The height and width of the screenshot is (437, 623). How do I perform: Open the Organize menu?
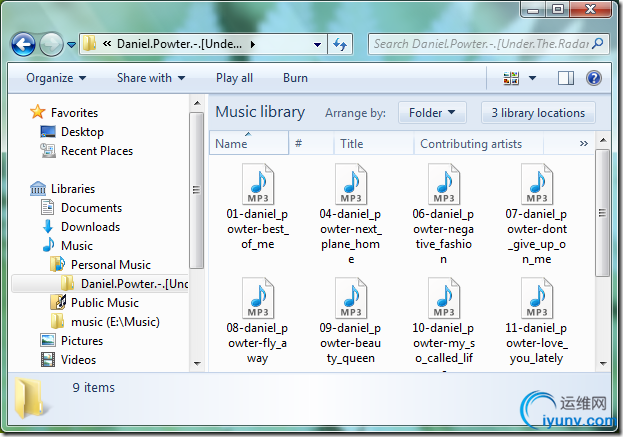tap(56, 78)
